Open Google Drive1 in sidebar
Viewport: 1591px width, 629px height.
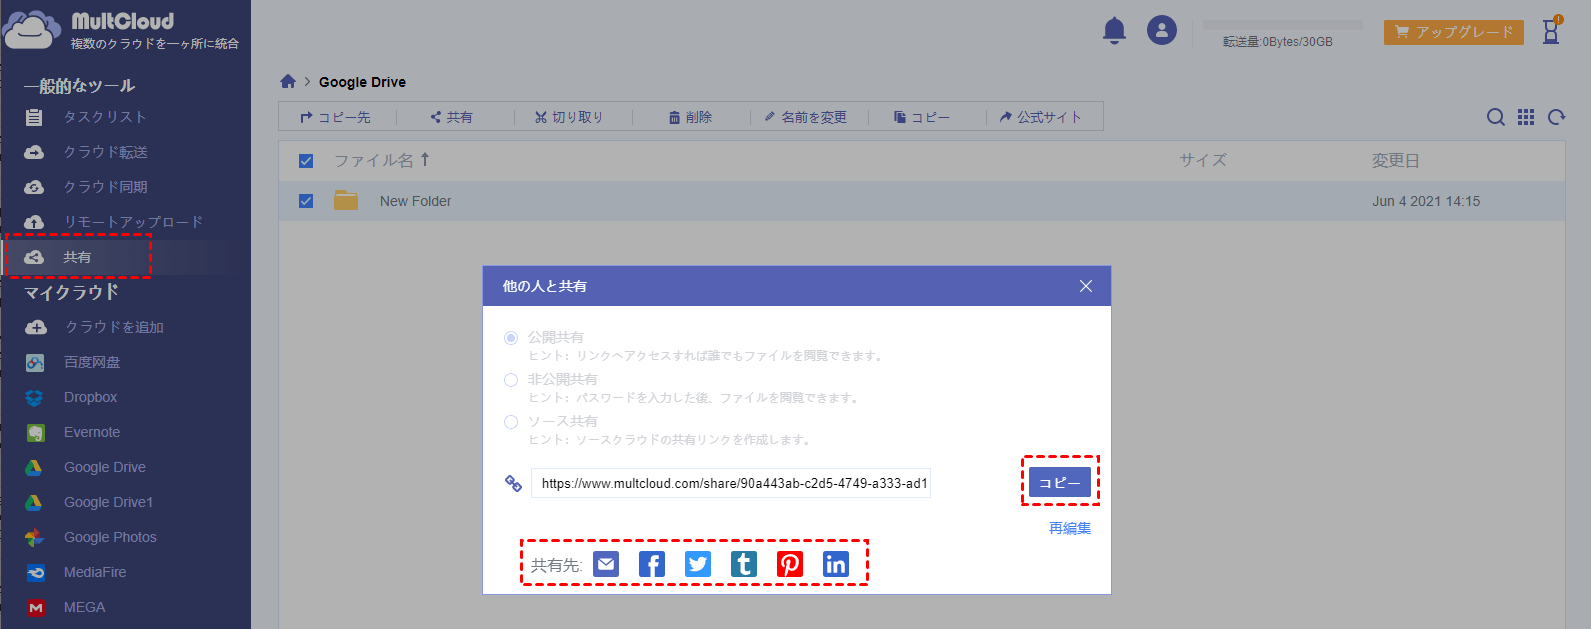(x=108, y=502)
